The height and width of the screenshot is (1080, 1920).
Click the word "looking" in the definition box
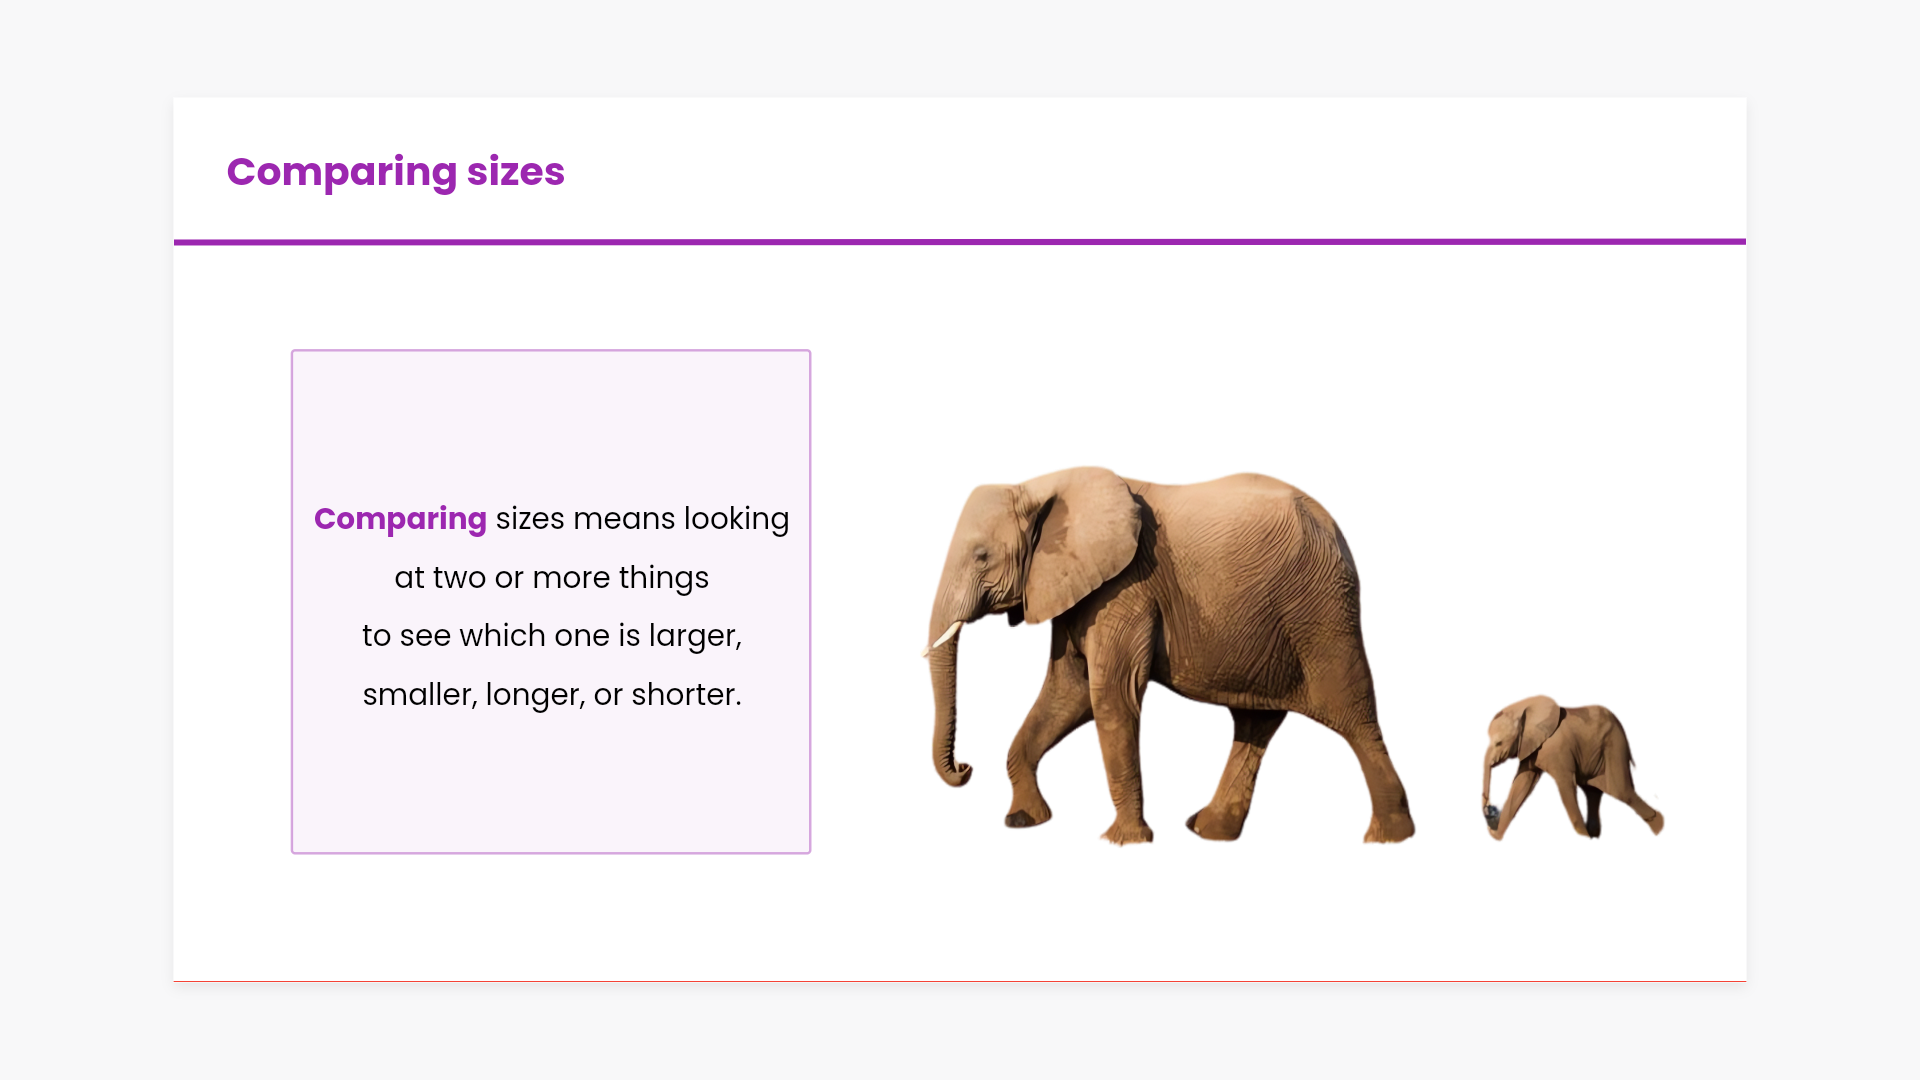(x=736, y=519)
